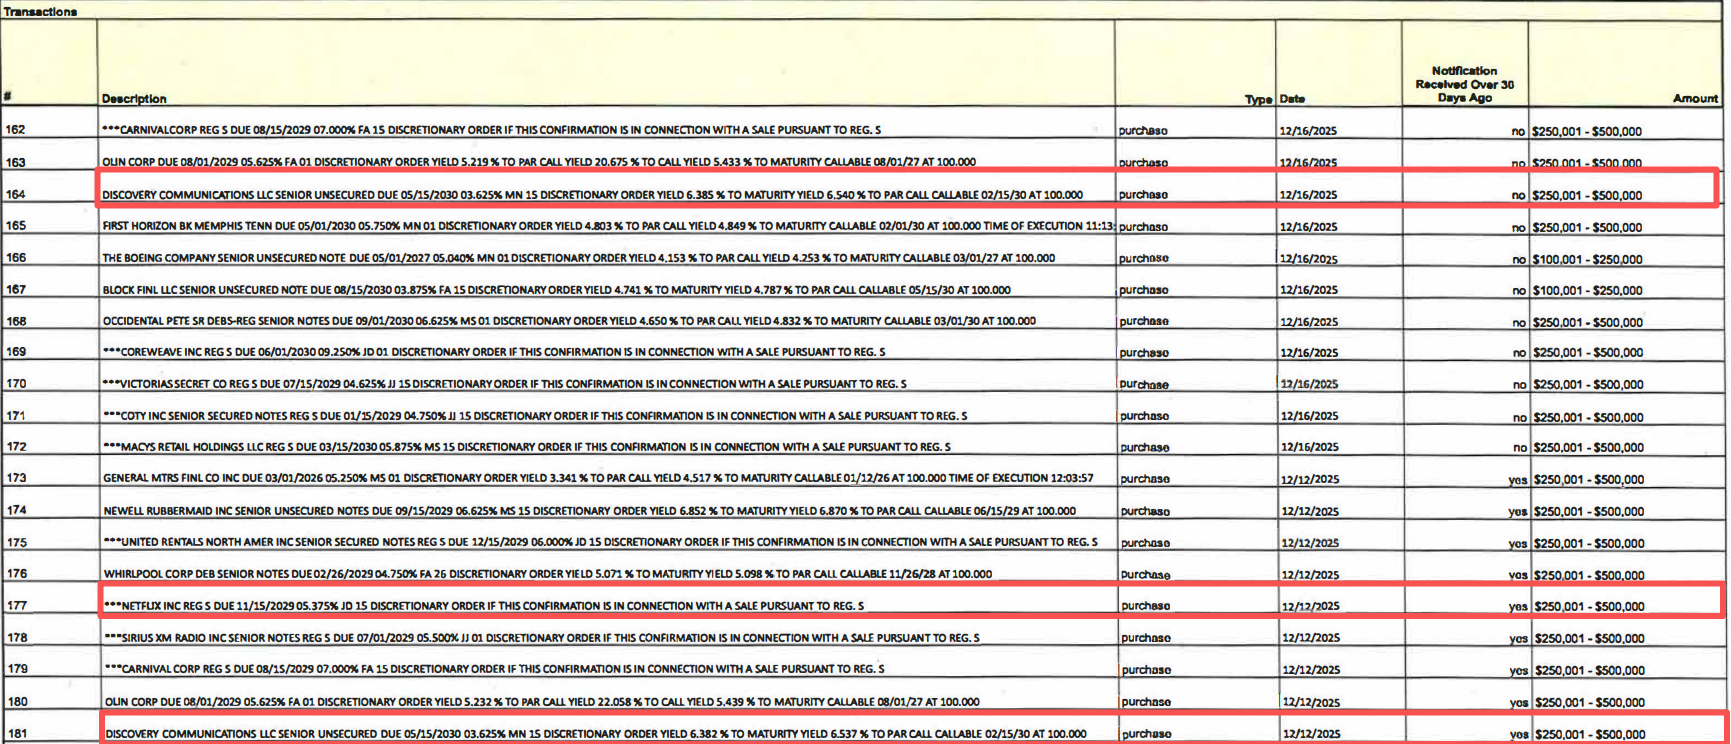Click the 'purchase' type for Sirius XM
This screenshot has width=1731, height=744.
(1146, 638)
